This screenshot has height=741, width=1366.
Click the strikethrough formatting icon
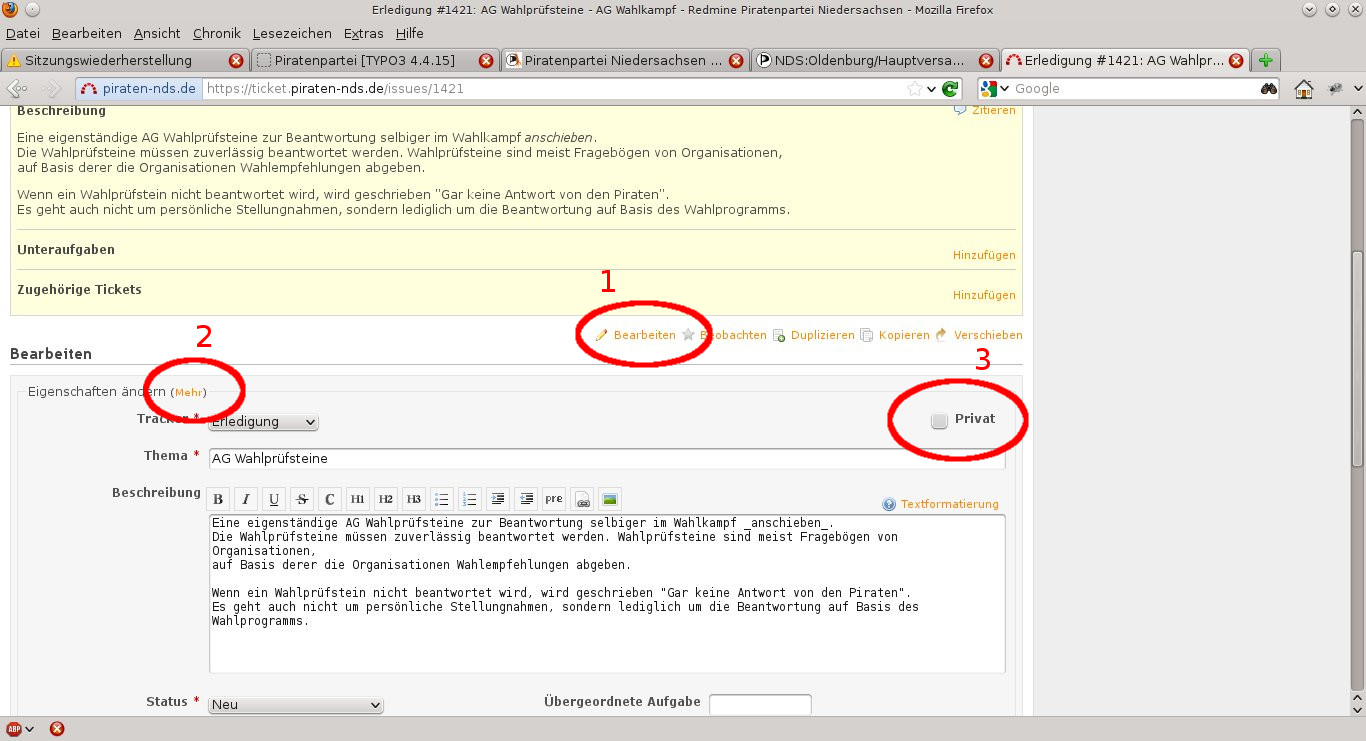302,499
